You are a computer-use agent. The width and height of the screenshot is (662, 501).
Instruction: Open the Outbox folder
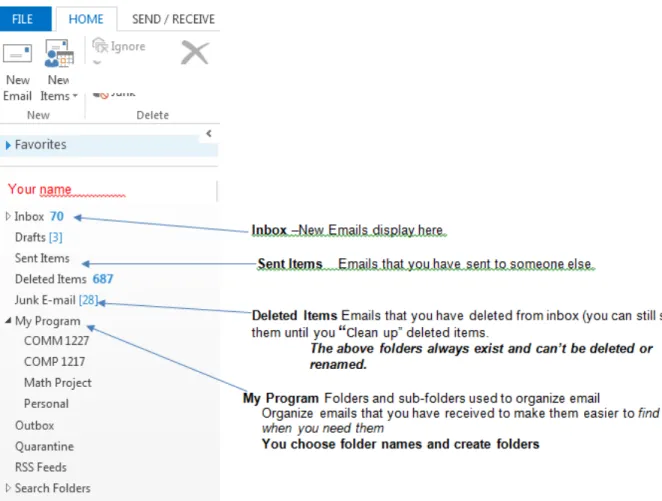point(35,425)
